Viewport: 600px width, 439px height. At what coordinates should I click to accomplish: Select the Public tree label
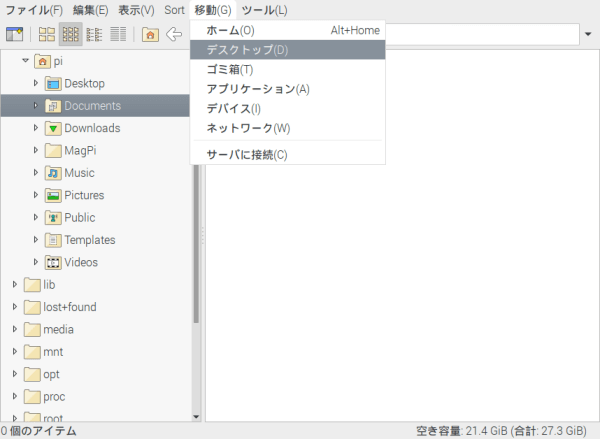pyautogui.click(x=80, y=217)
